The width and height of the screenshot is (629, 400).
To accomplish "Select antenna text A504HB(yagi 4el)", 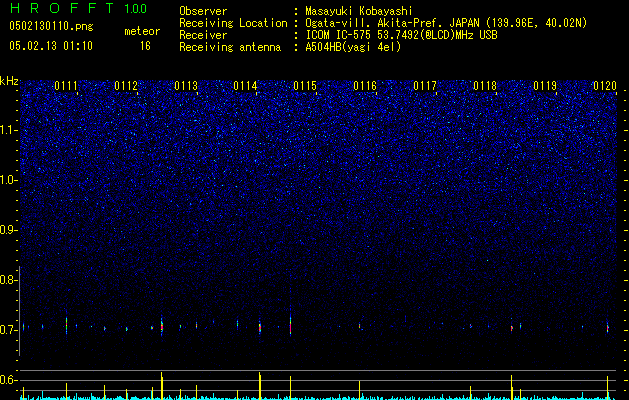I will tap(353, 47).
